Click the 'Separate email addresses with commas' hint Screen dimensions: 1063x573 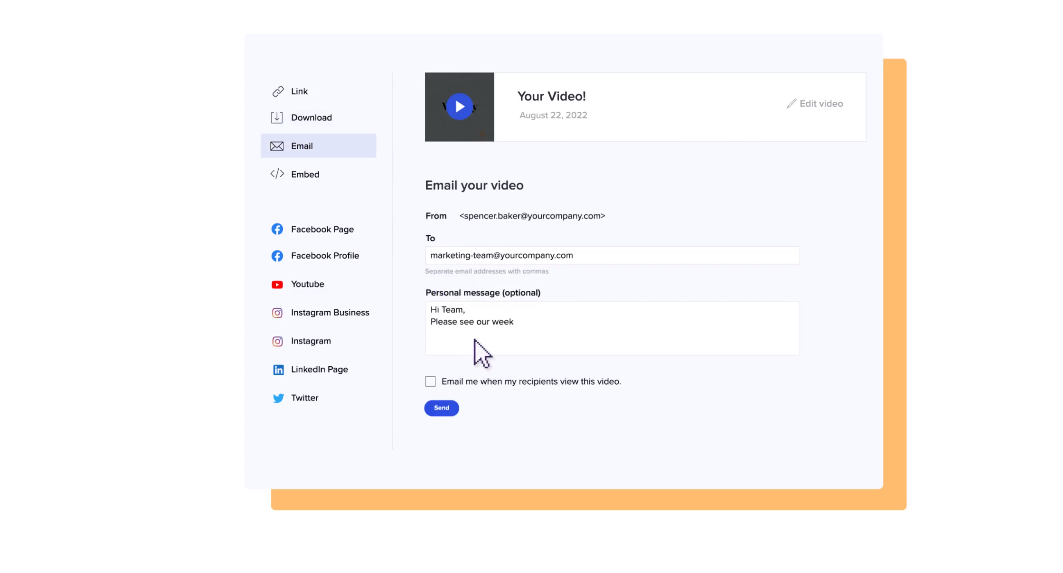pyautogui.click(x=487, y=271)
